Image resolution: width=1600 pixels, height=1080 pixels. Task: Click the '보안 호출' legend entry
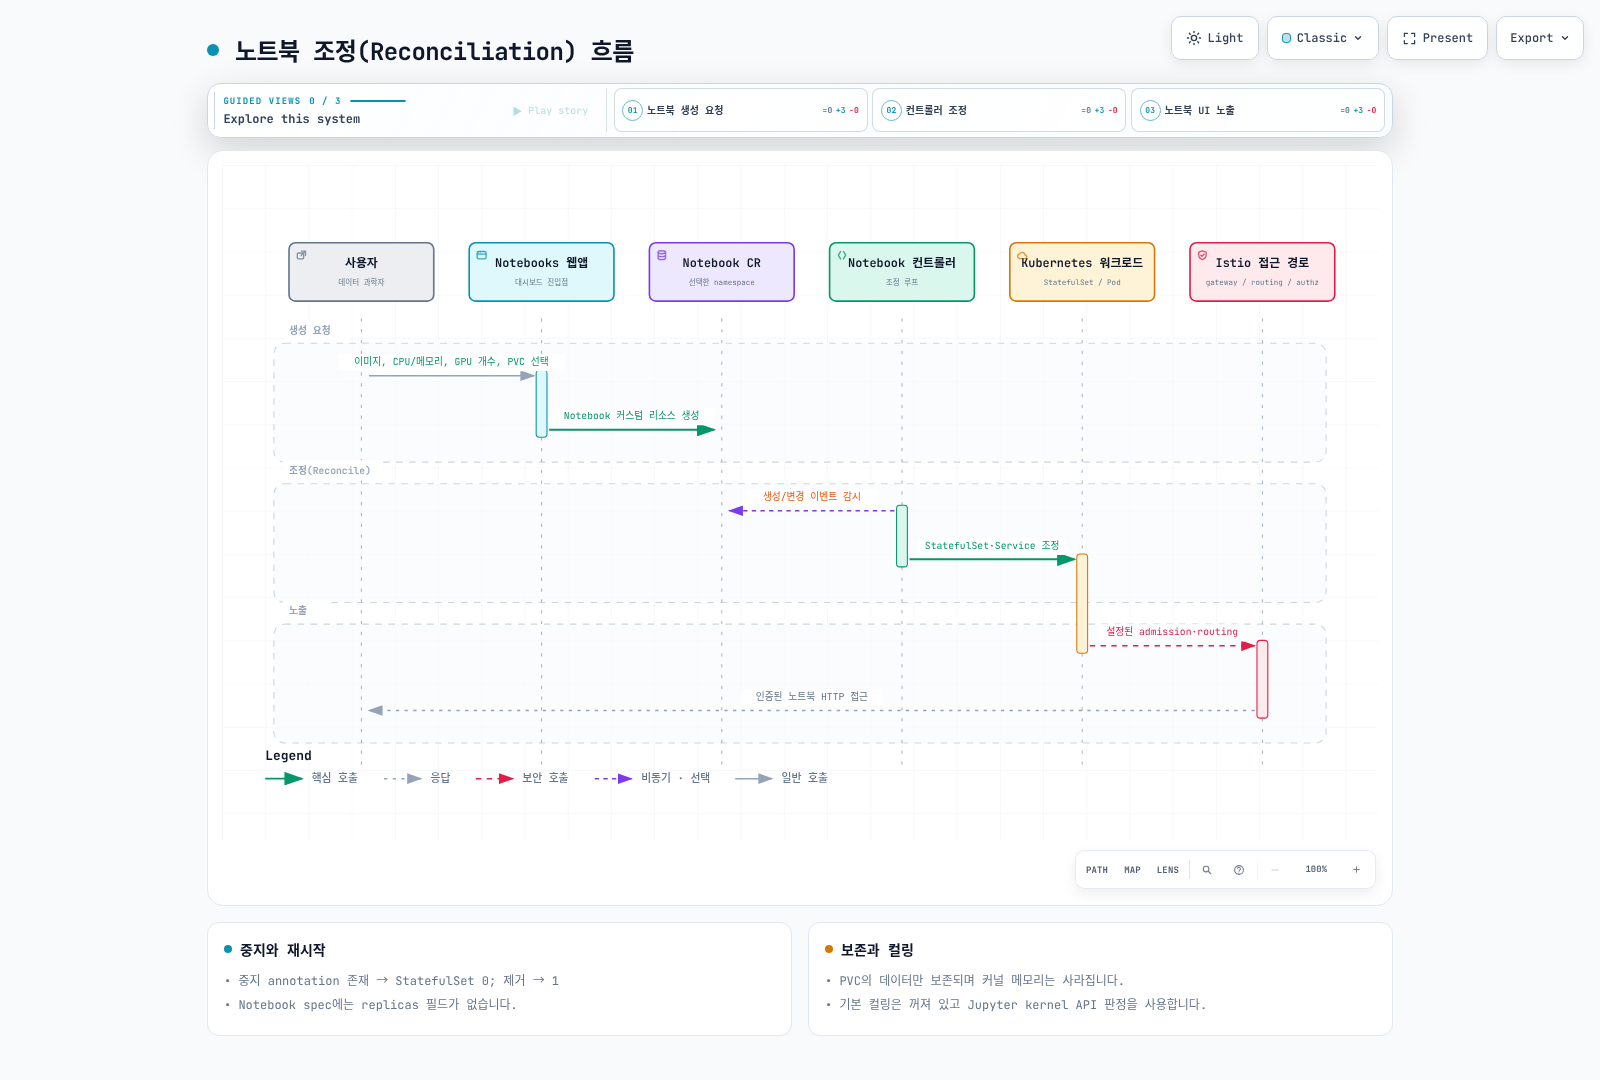click(522, 778)
